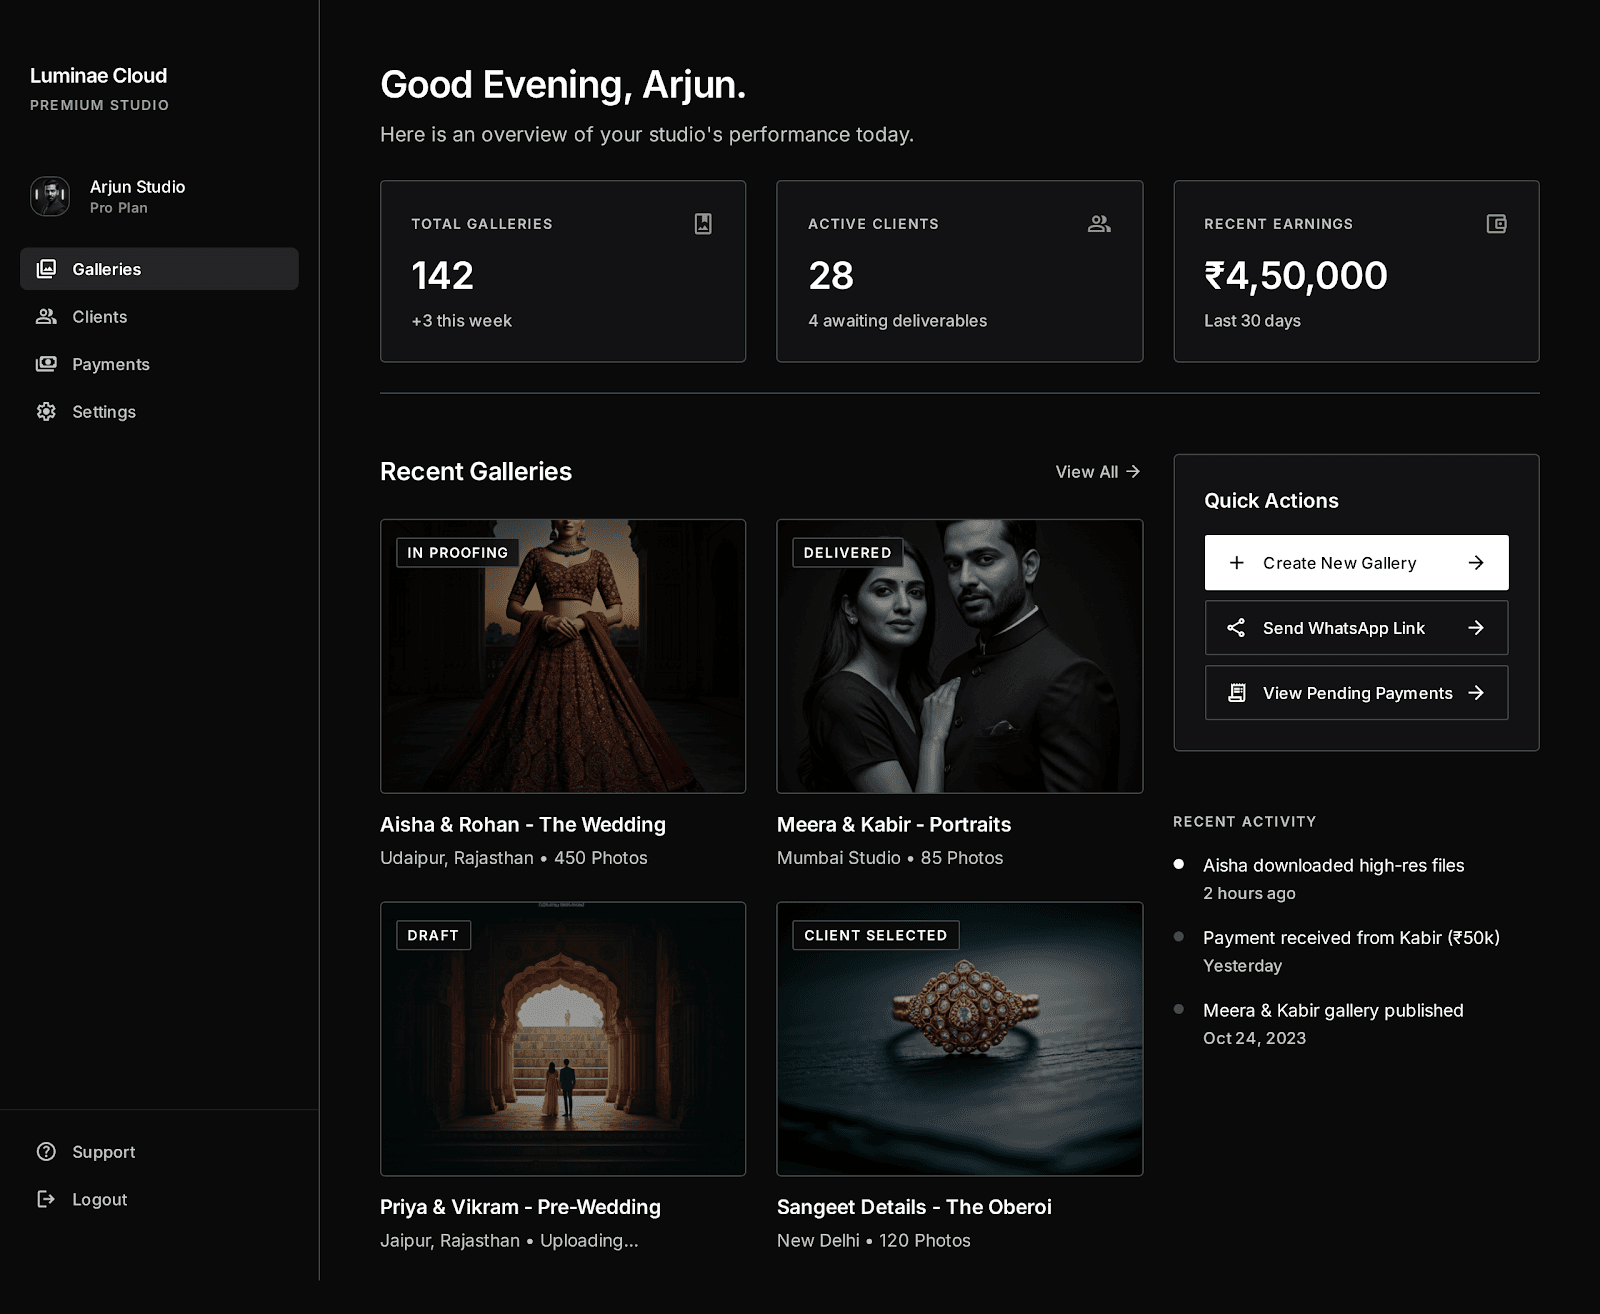Viewport: 1600px width, 1314px height.
Task: Click 'Last 30 days' text
Action: [x=1252, y=321]
